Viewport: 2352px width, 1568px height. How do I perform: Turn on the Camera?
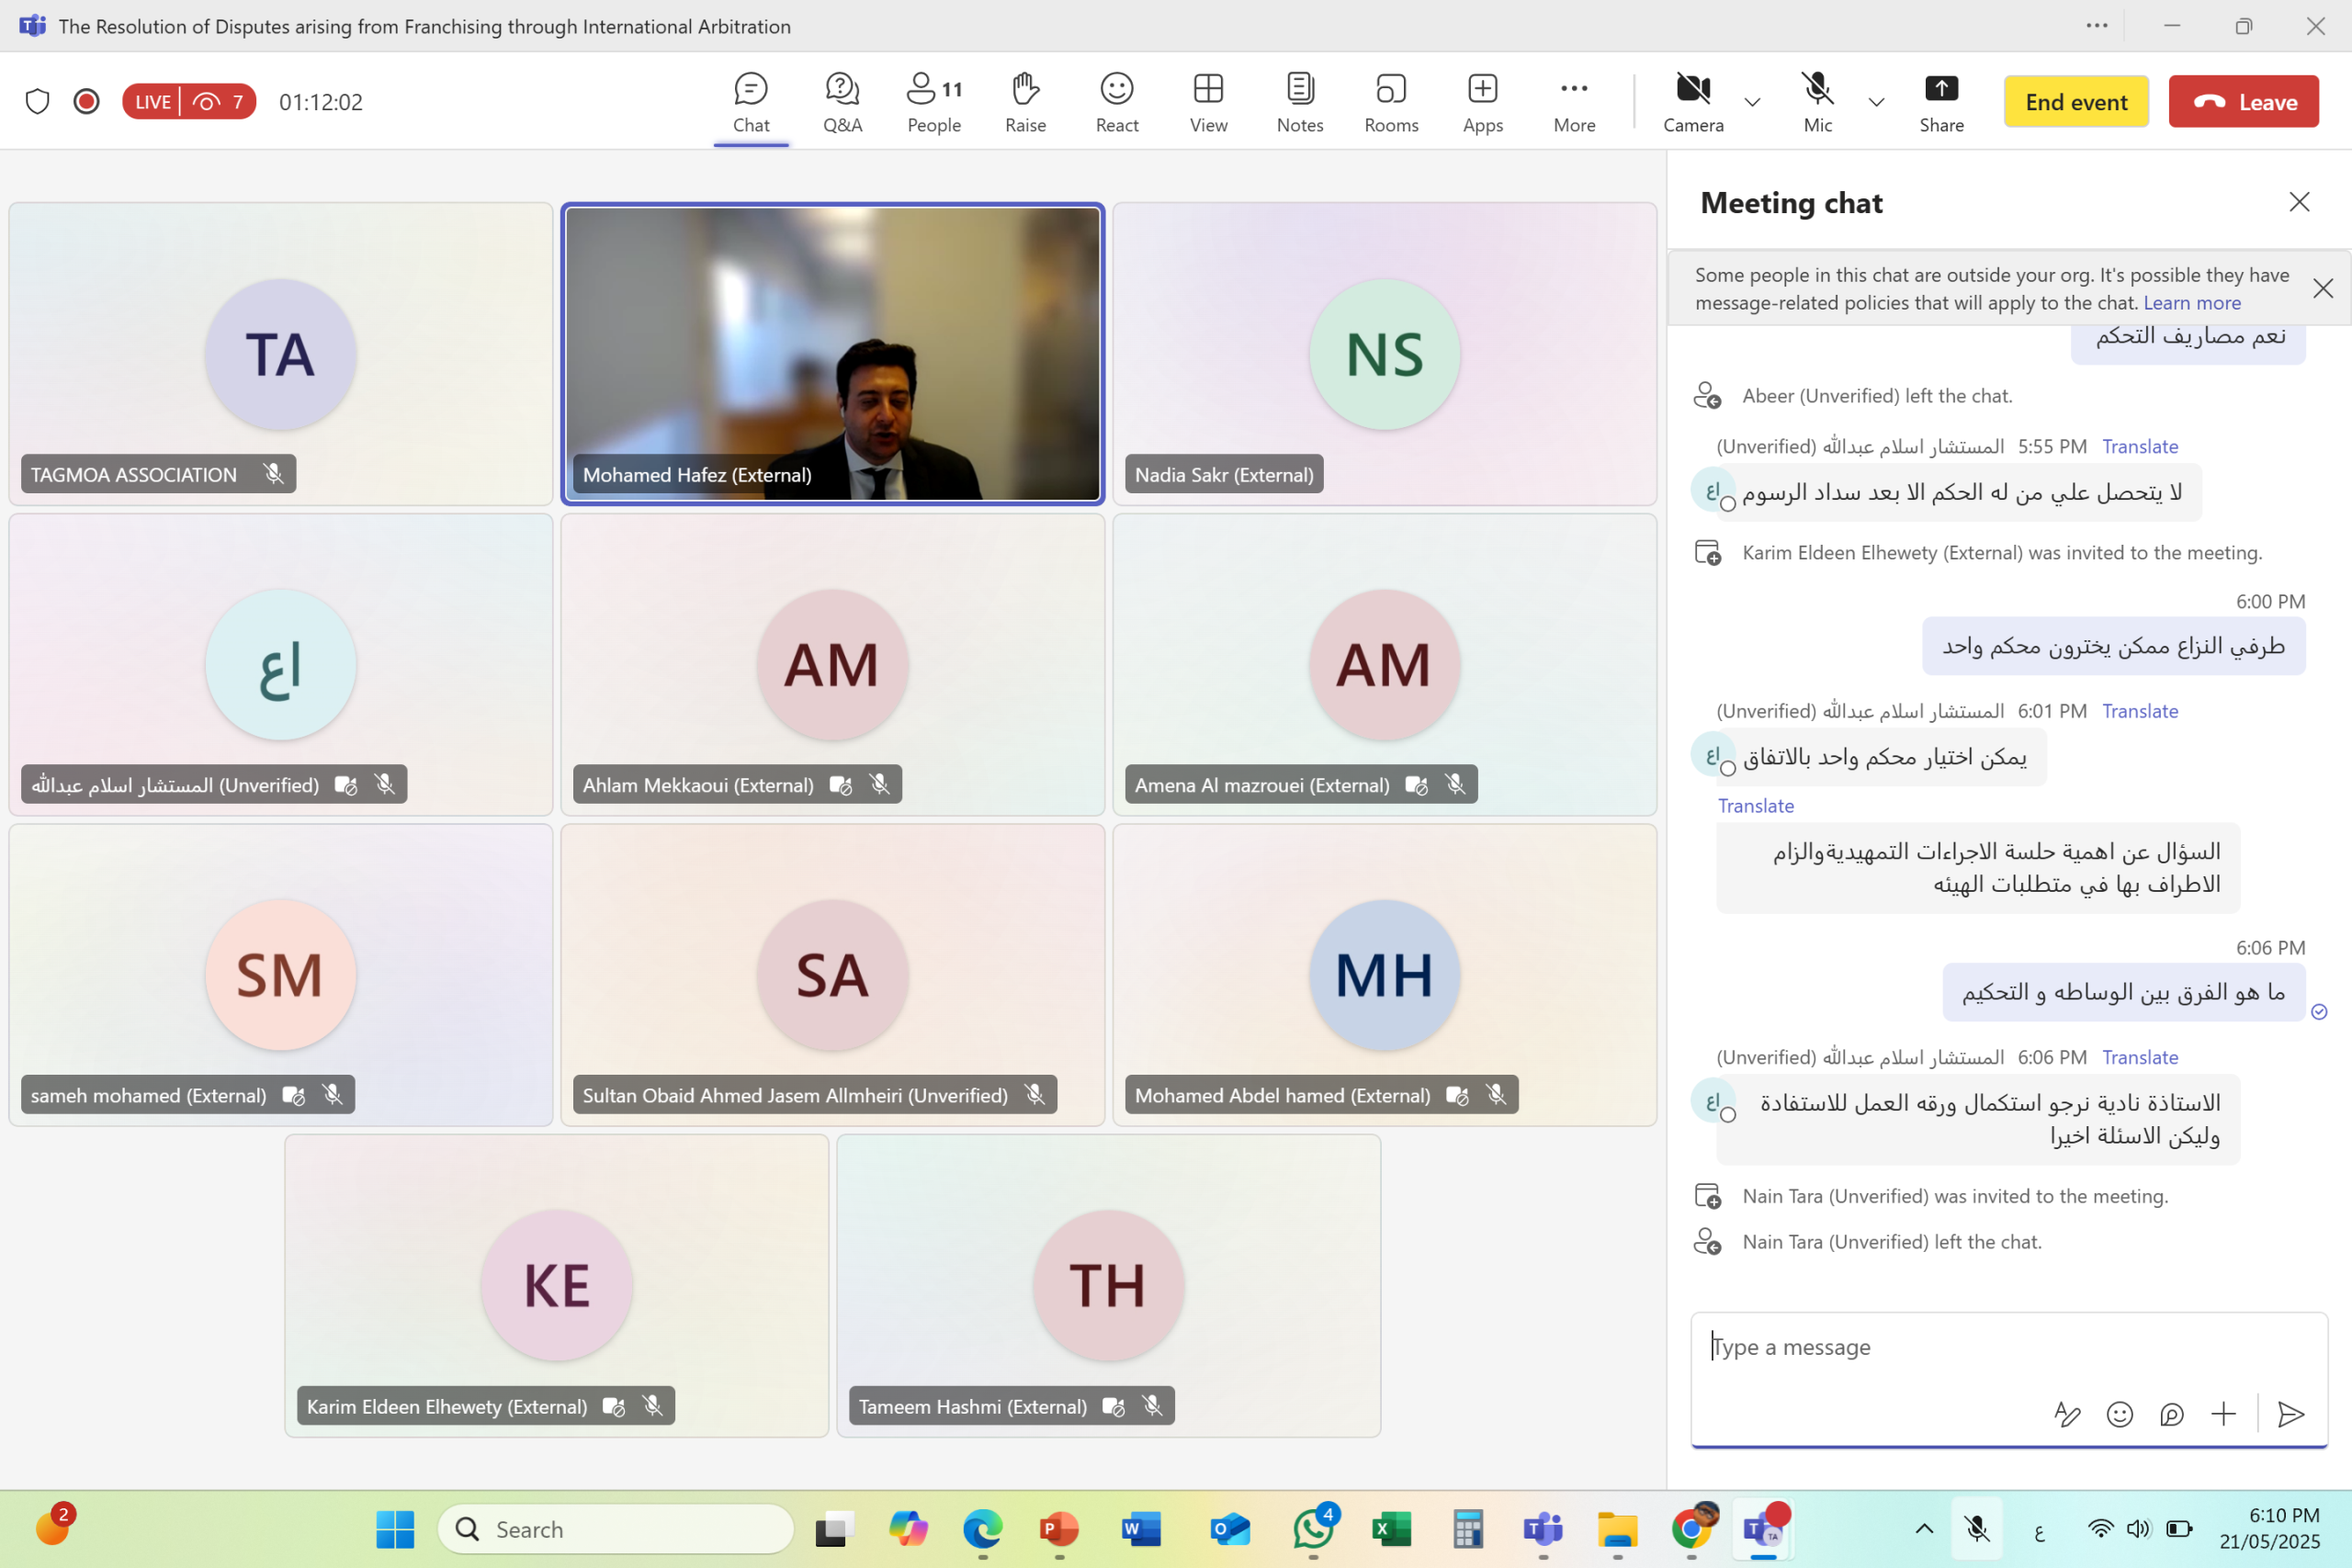(x=1692, y=102)
